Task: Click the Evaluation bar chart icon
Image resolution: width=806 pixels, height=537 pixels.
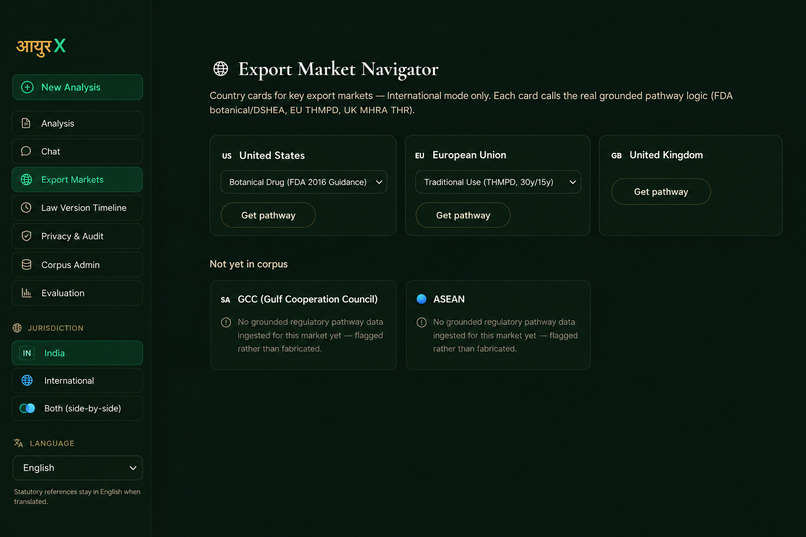Action: [x=26, y=293]
